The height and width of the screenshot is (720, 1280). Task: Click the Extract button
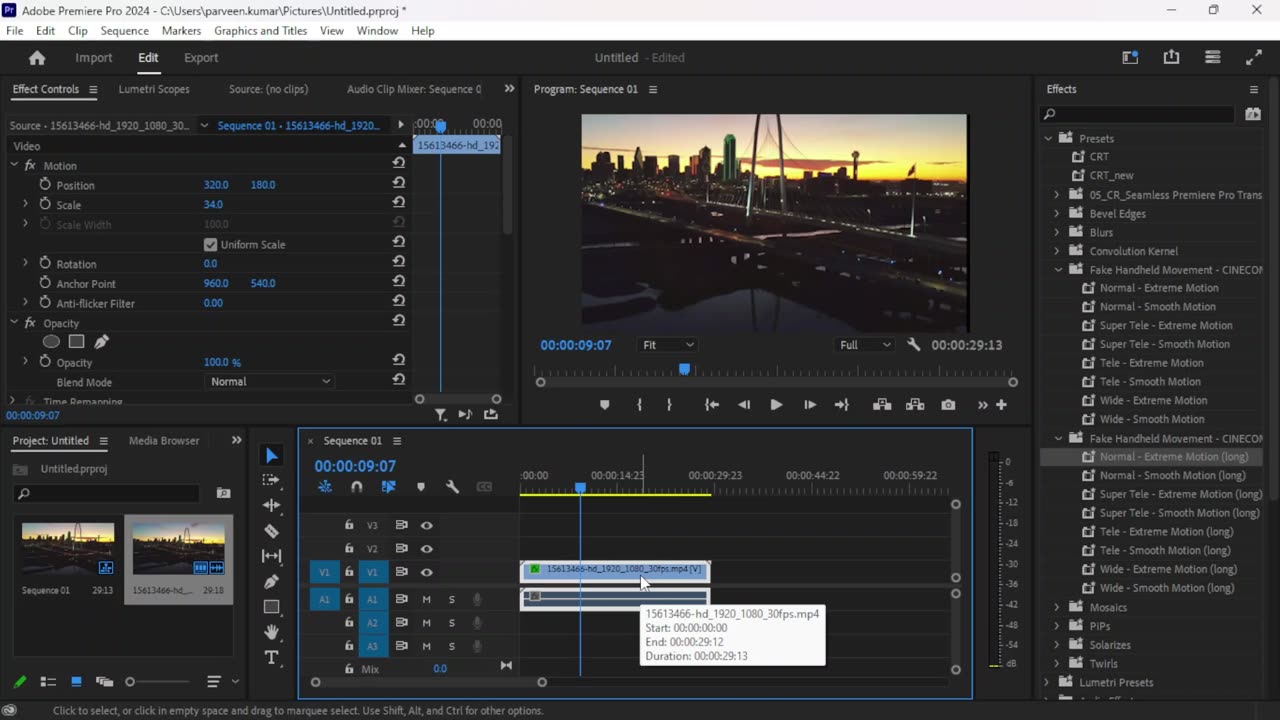[x=915, y=405]
